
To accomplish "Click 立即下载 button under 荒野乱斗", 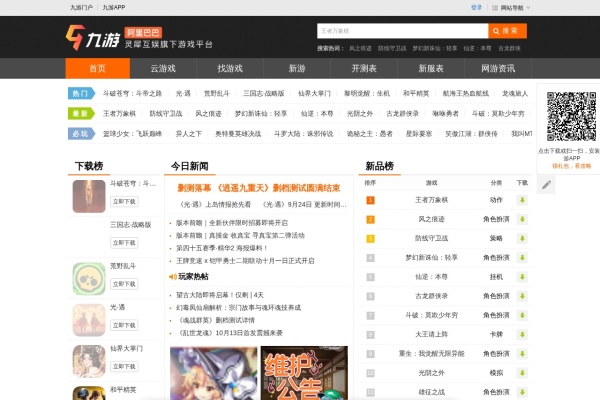I will 124,284.
